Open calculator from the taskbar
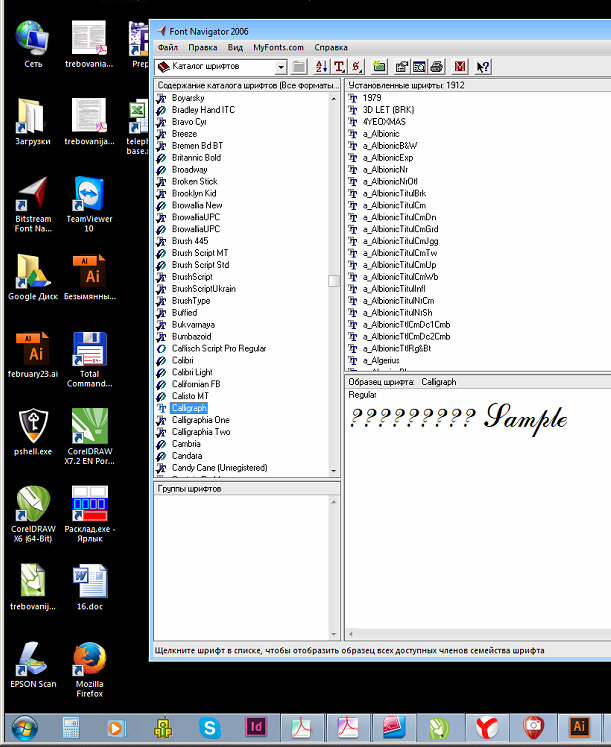The width and height of the screenshot is (611, 747). pyautogui.click(x=71, y=727)
